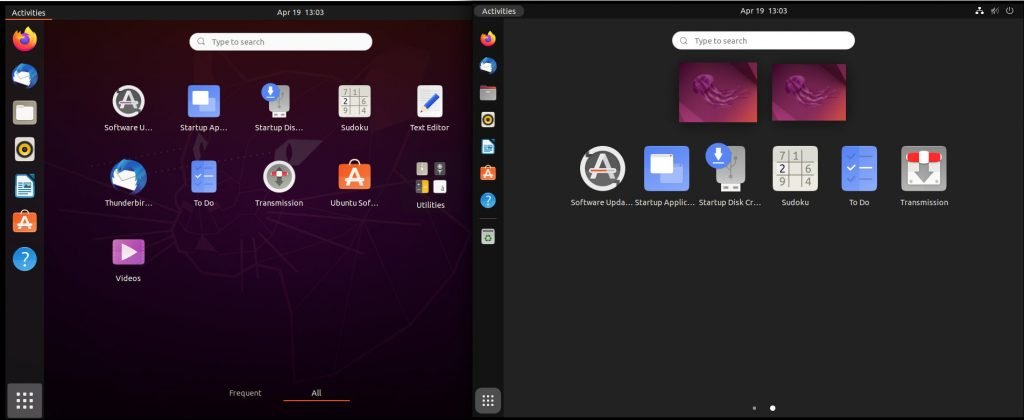Click Show Applications grid in the left desktop
This screenshot has width=1024, height=420.
coord(25,400)
